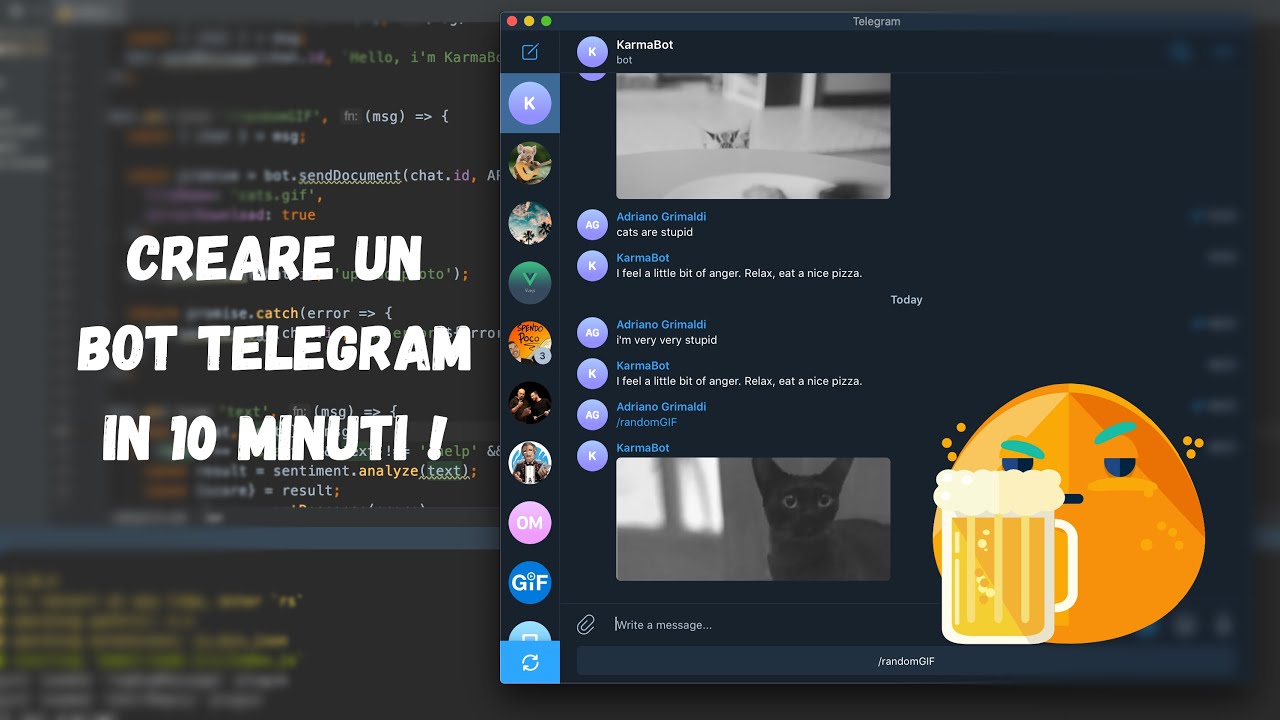Screen dimensions: 1280x720
Task: Select the 'i'm very very stupid' message
Action: click(666, 340)
